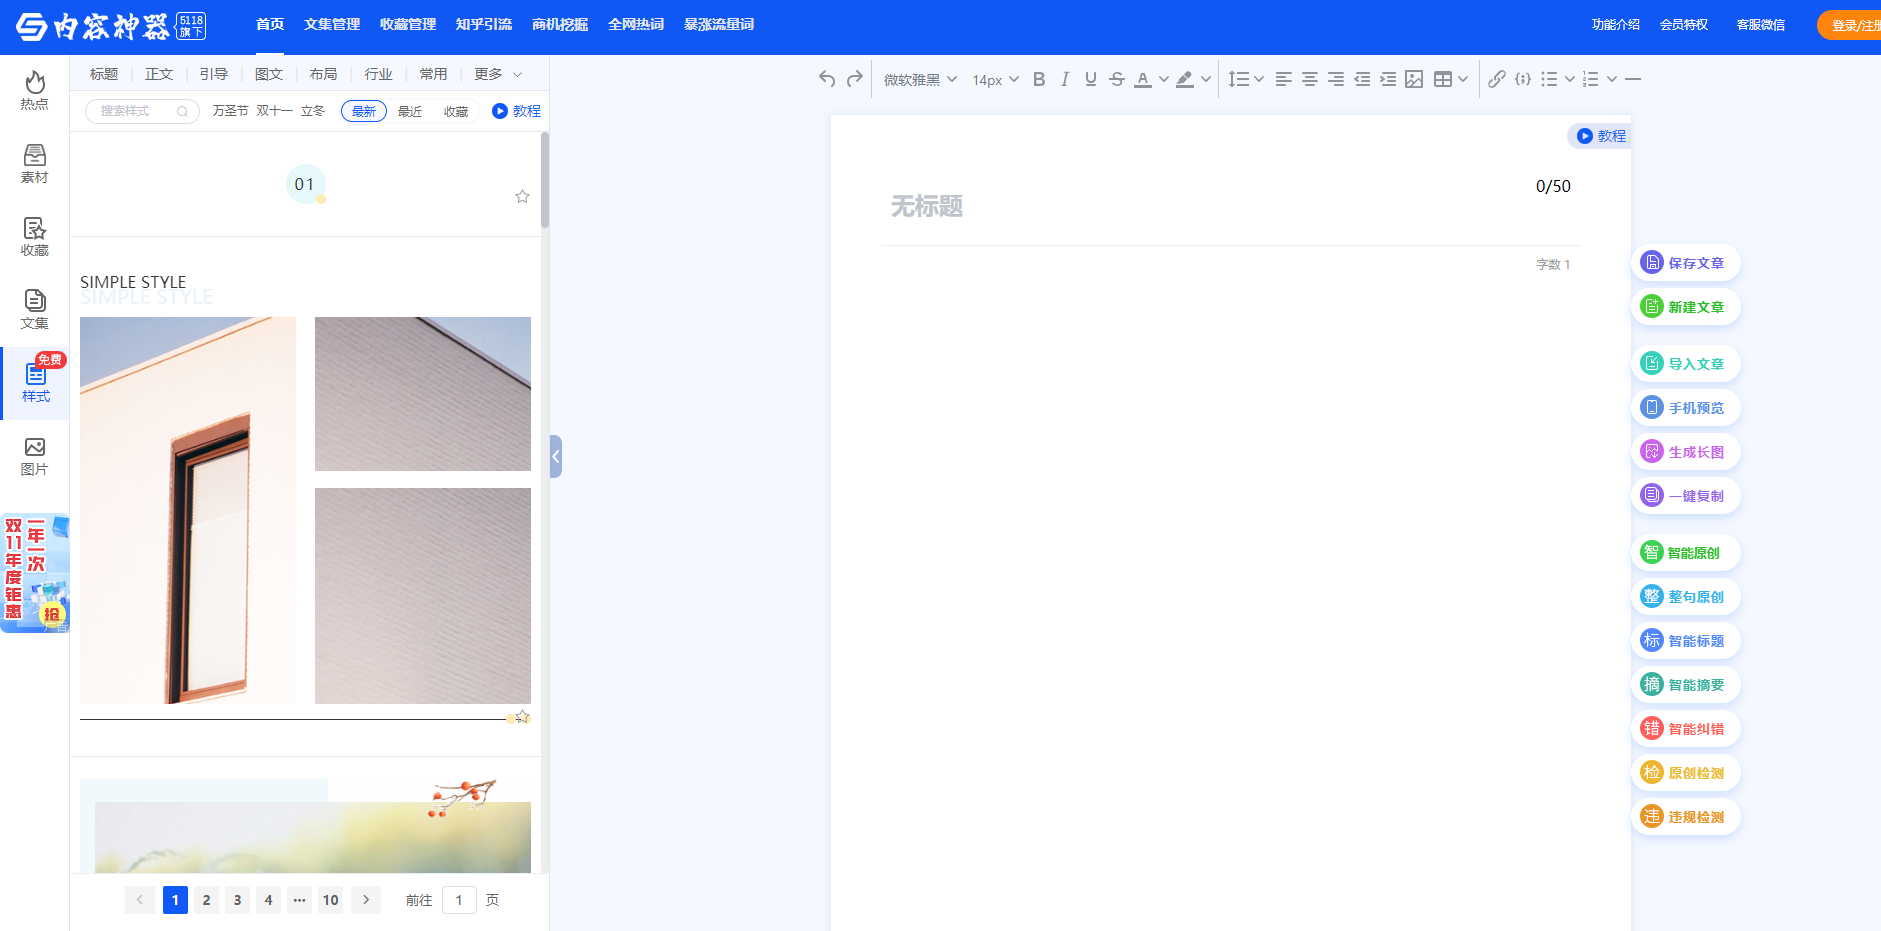
Task: Click the 智能原创 button
Action: click(1685, 553)
